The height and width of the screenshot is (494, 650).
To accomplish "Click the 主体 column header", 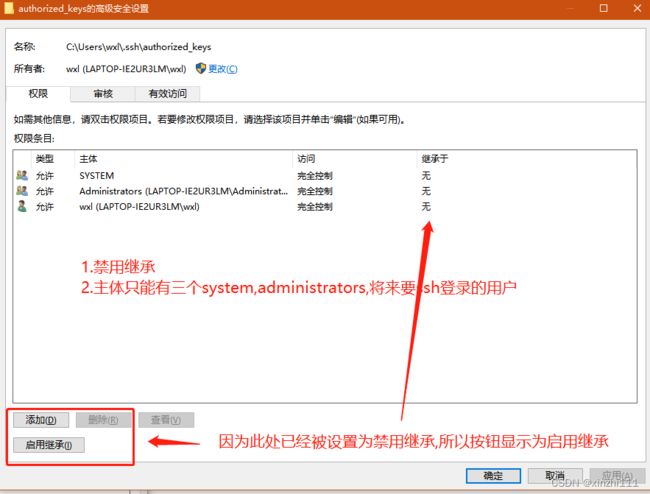I will click(184, 159).
